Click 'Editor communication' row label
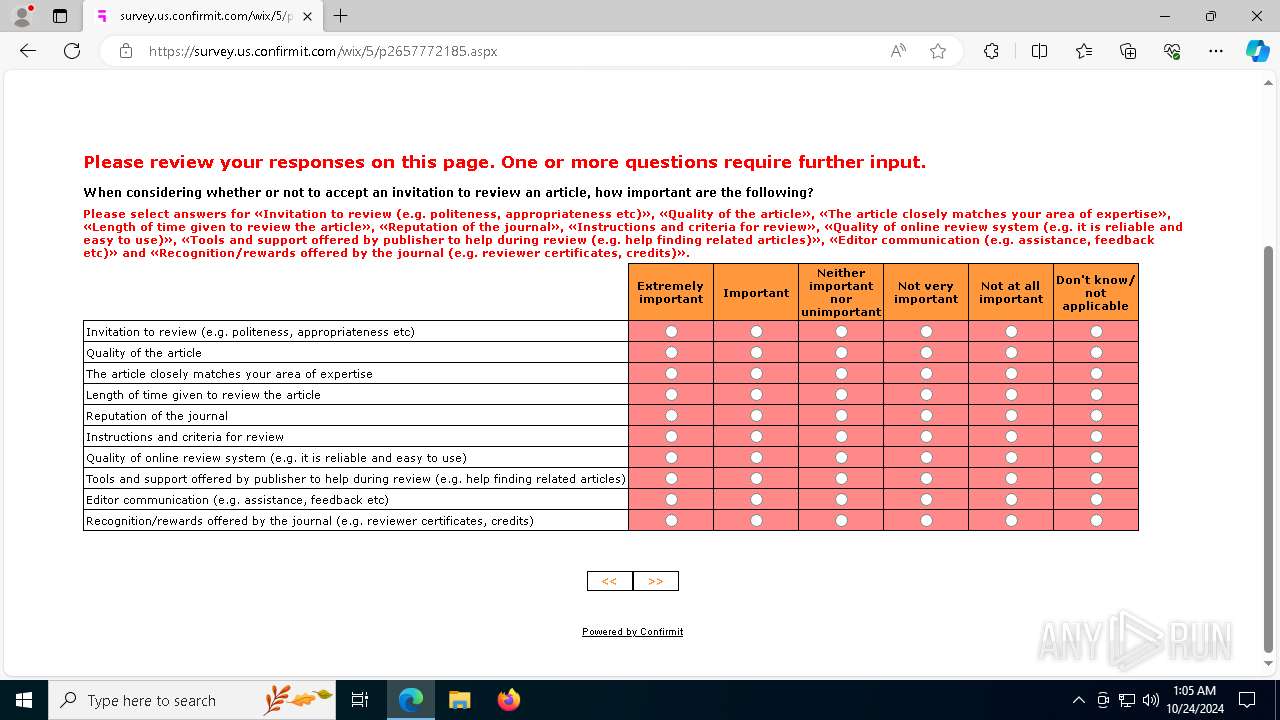This screenshot has width=1280, height=720. tap(237, 500)
